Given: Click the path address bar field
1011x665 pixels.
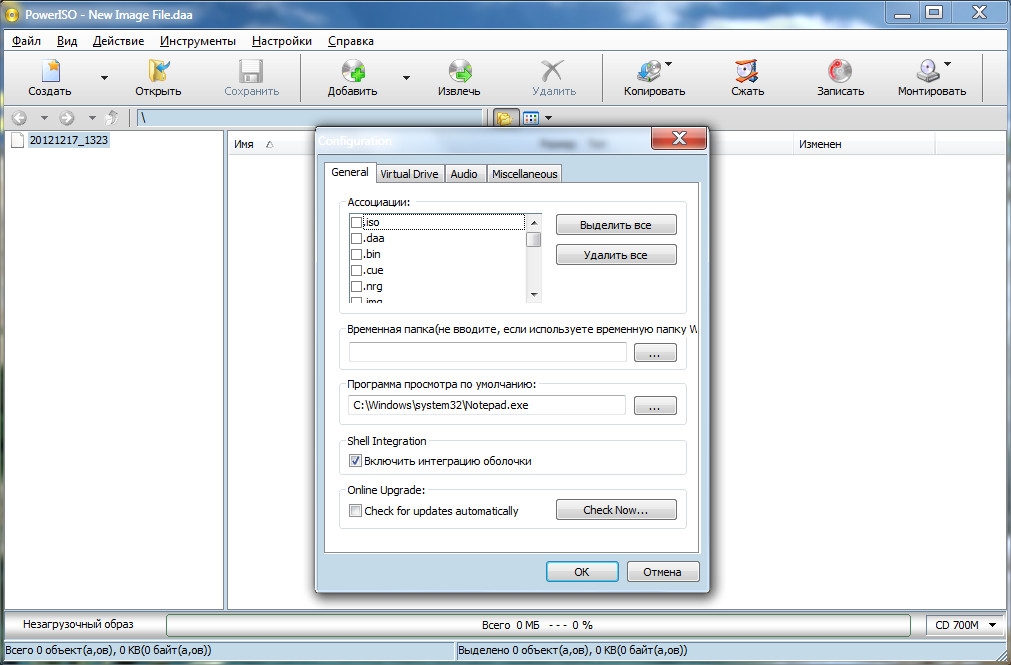Looking at the screenshot, I should point(309,118).
